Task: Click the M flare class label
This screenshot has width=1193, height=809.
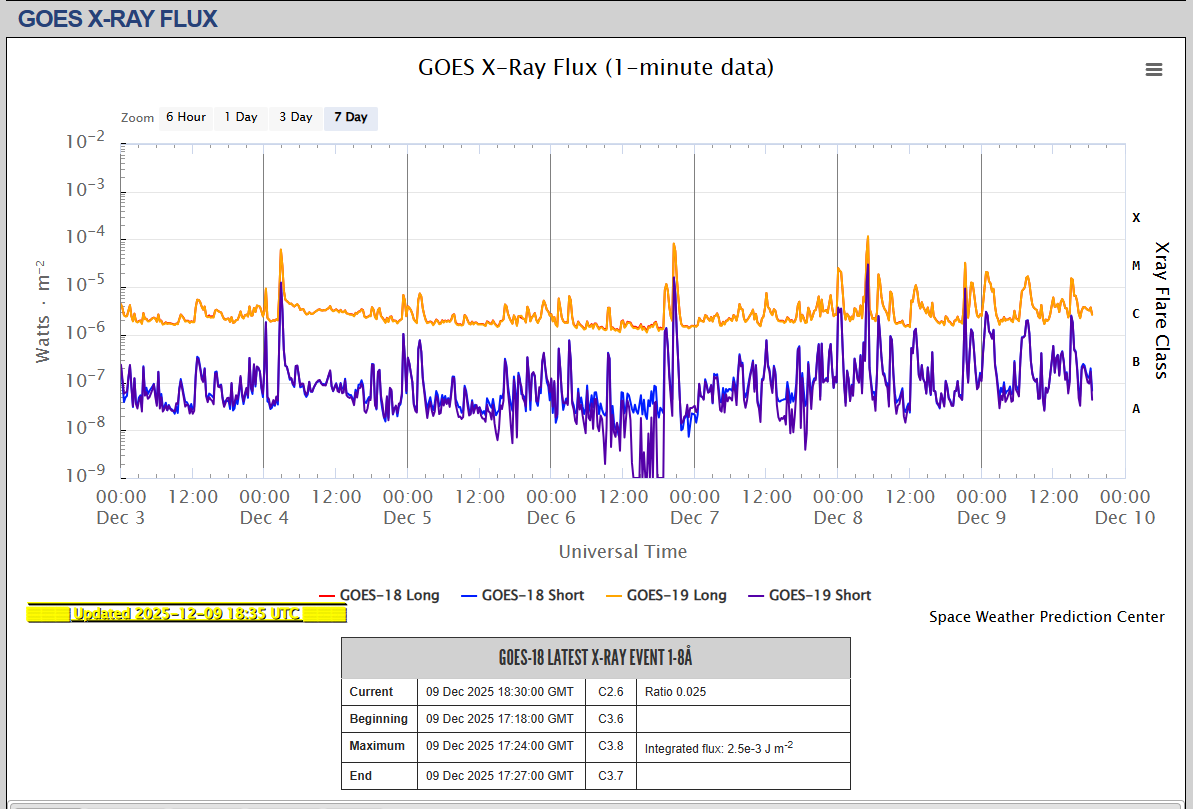Action: pos(1136,265)
